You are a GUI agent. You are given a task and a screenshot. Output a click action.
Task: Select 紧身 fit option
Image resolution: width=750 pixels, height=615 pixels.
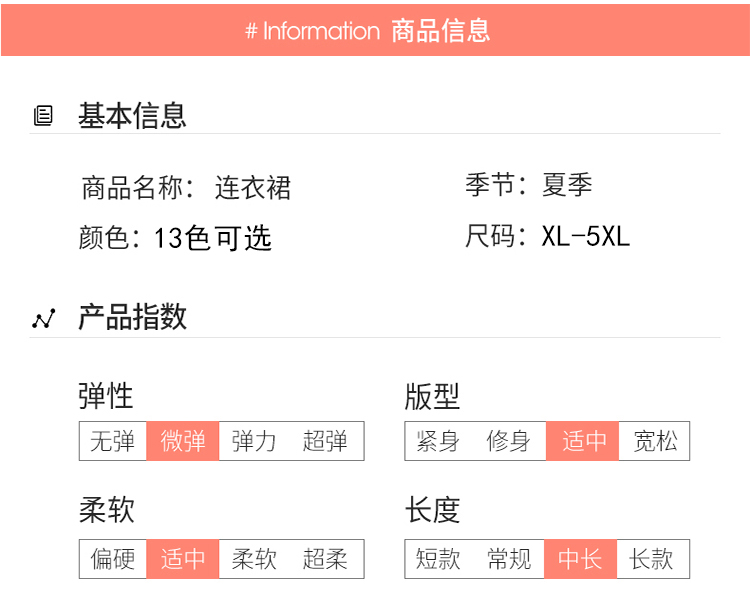439,441
